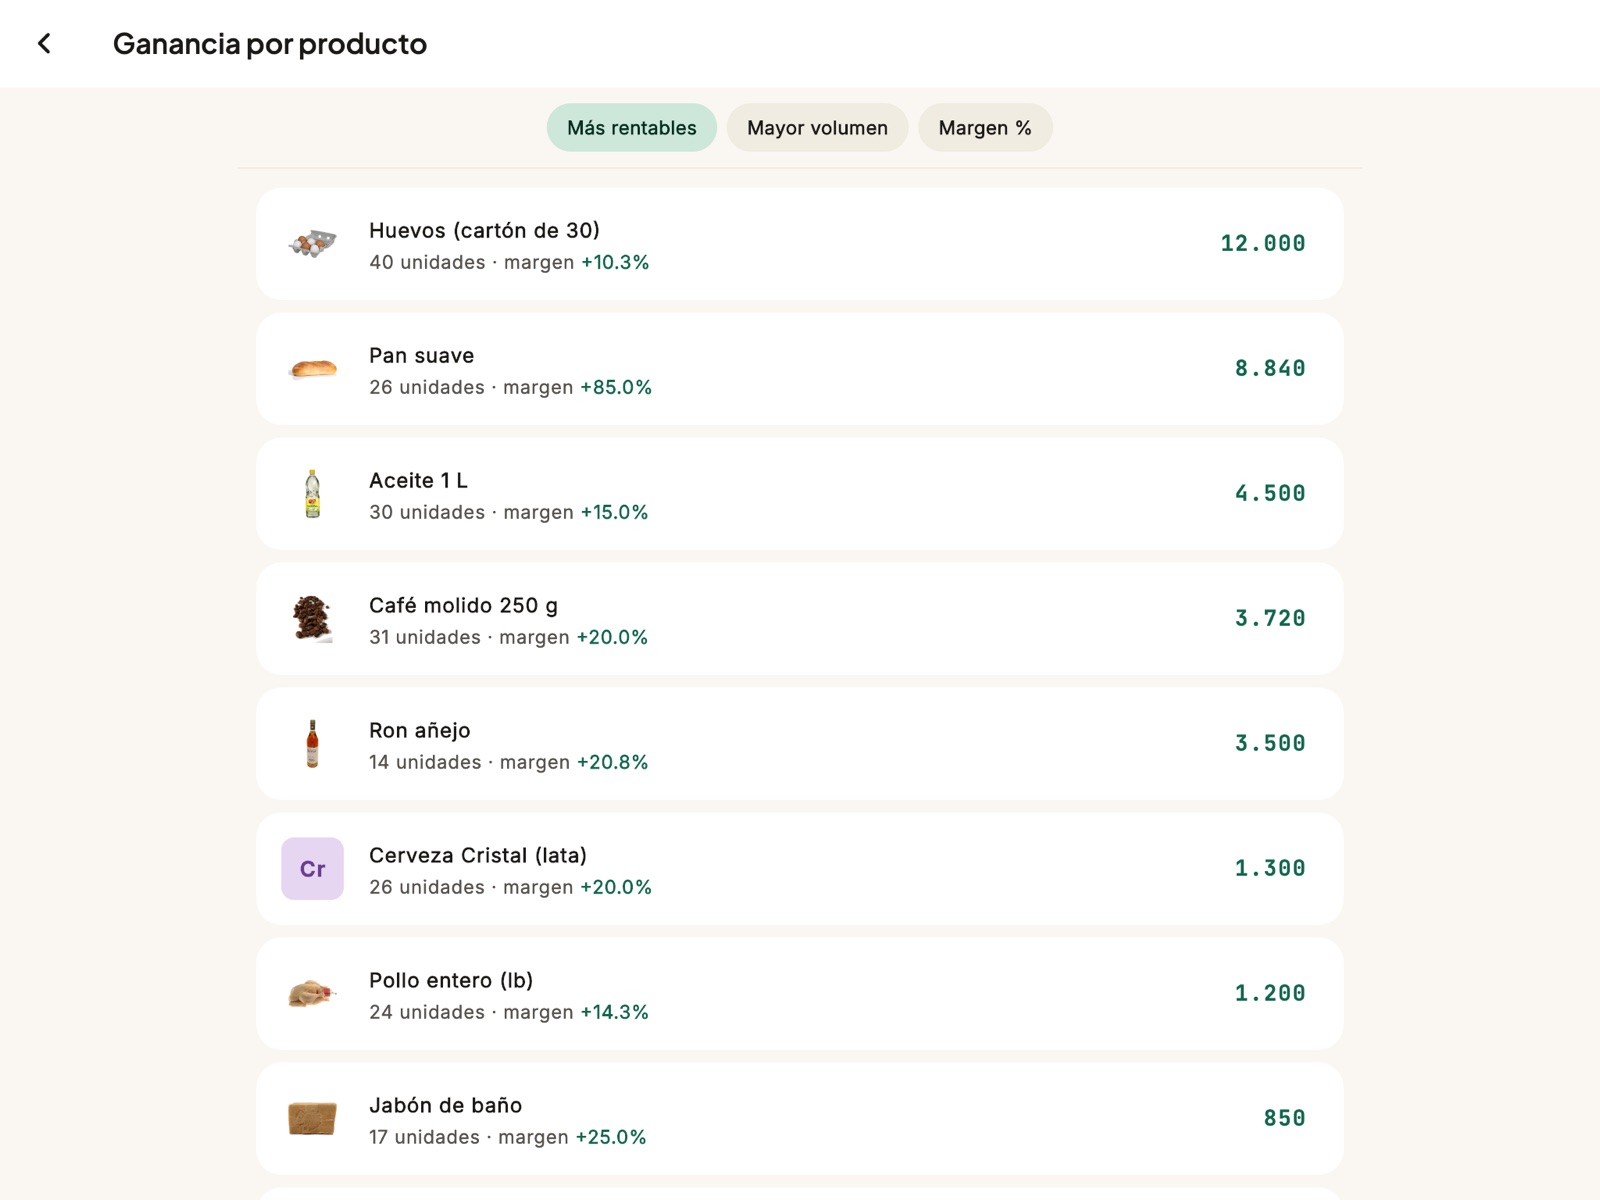1600x1200 pixels.
Task: Click the Cr badge for Cerveza Cristal
Action: coord(313,868)
